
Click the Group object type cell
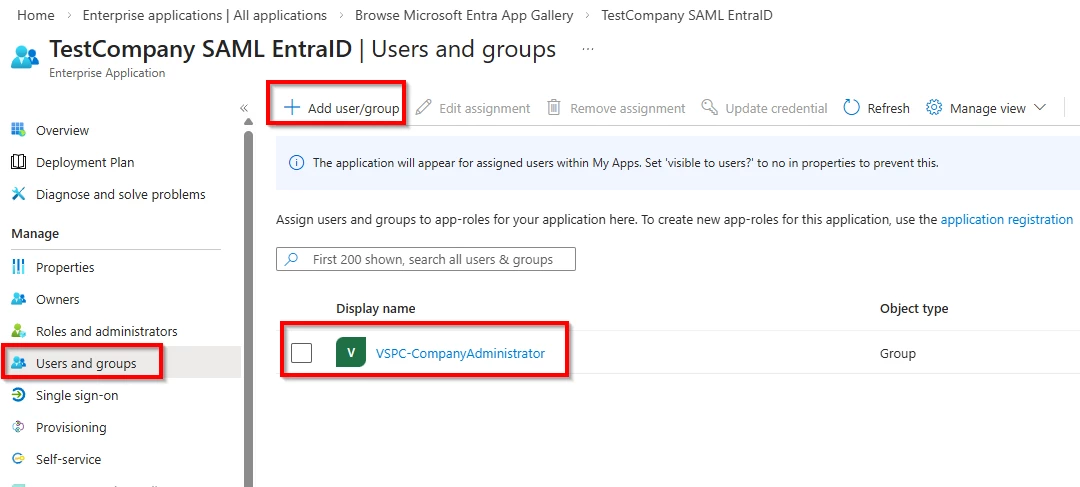point(897,353)
